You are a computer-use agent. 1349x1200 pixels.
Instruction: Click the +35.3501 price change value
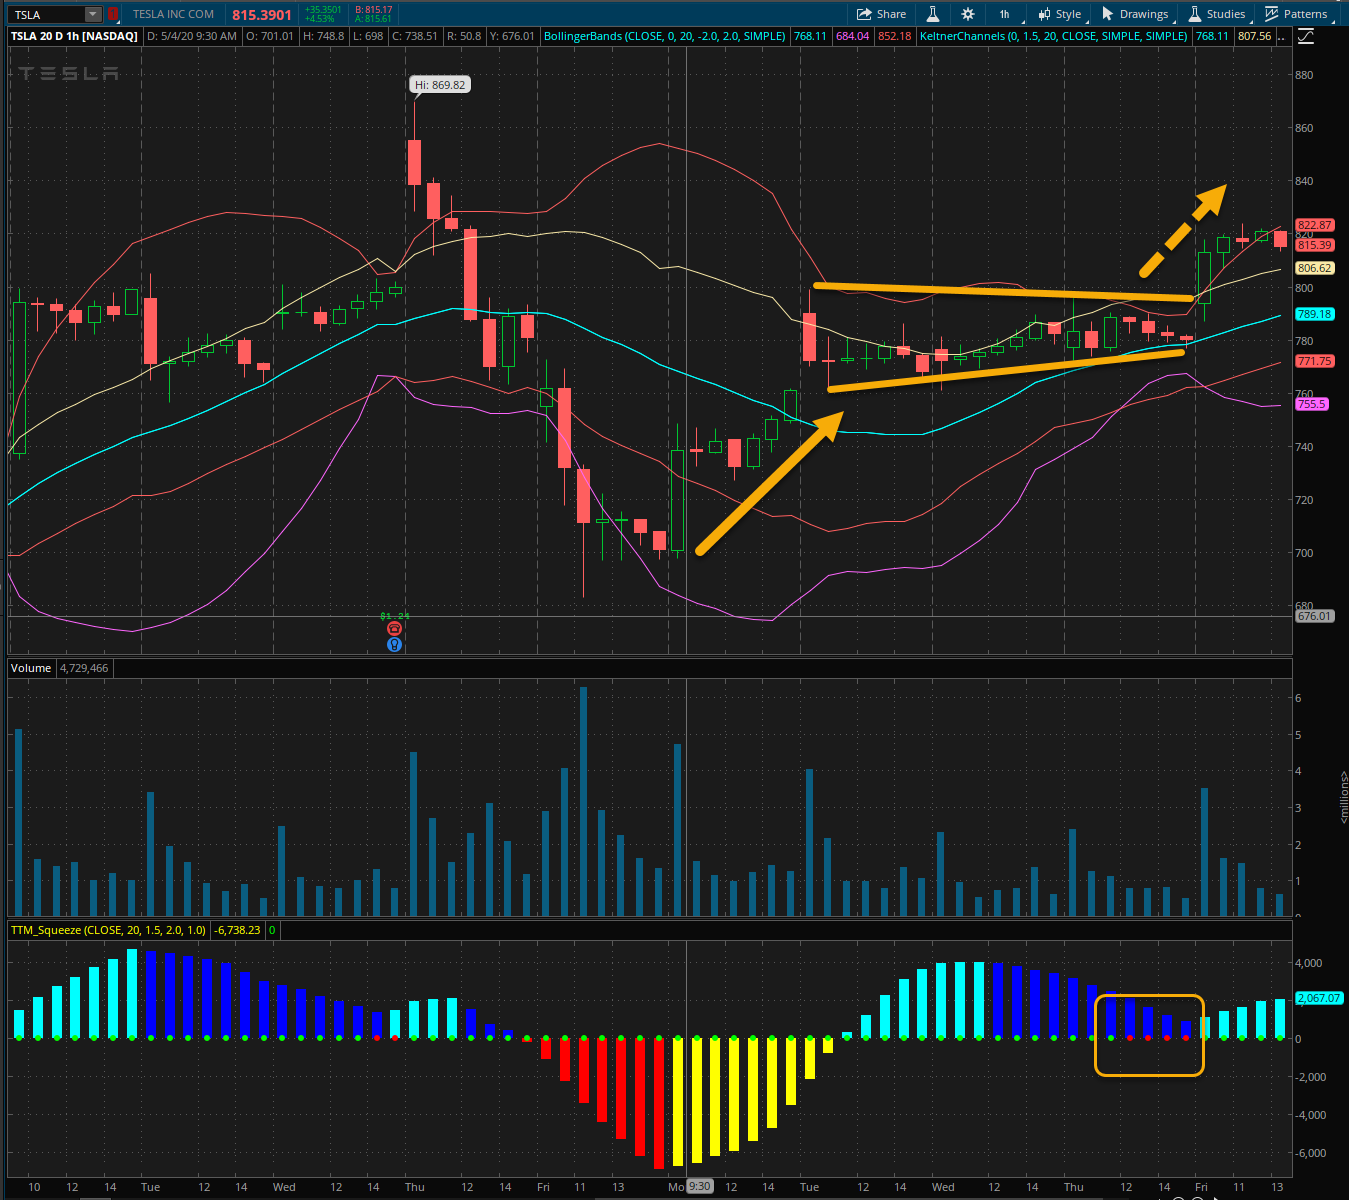323,10
